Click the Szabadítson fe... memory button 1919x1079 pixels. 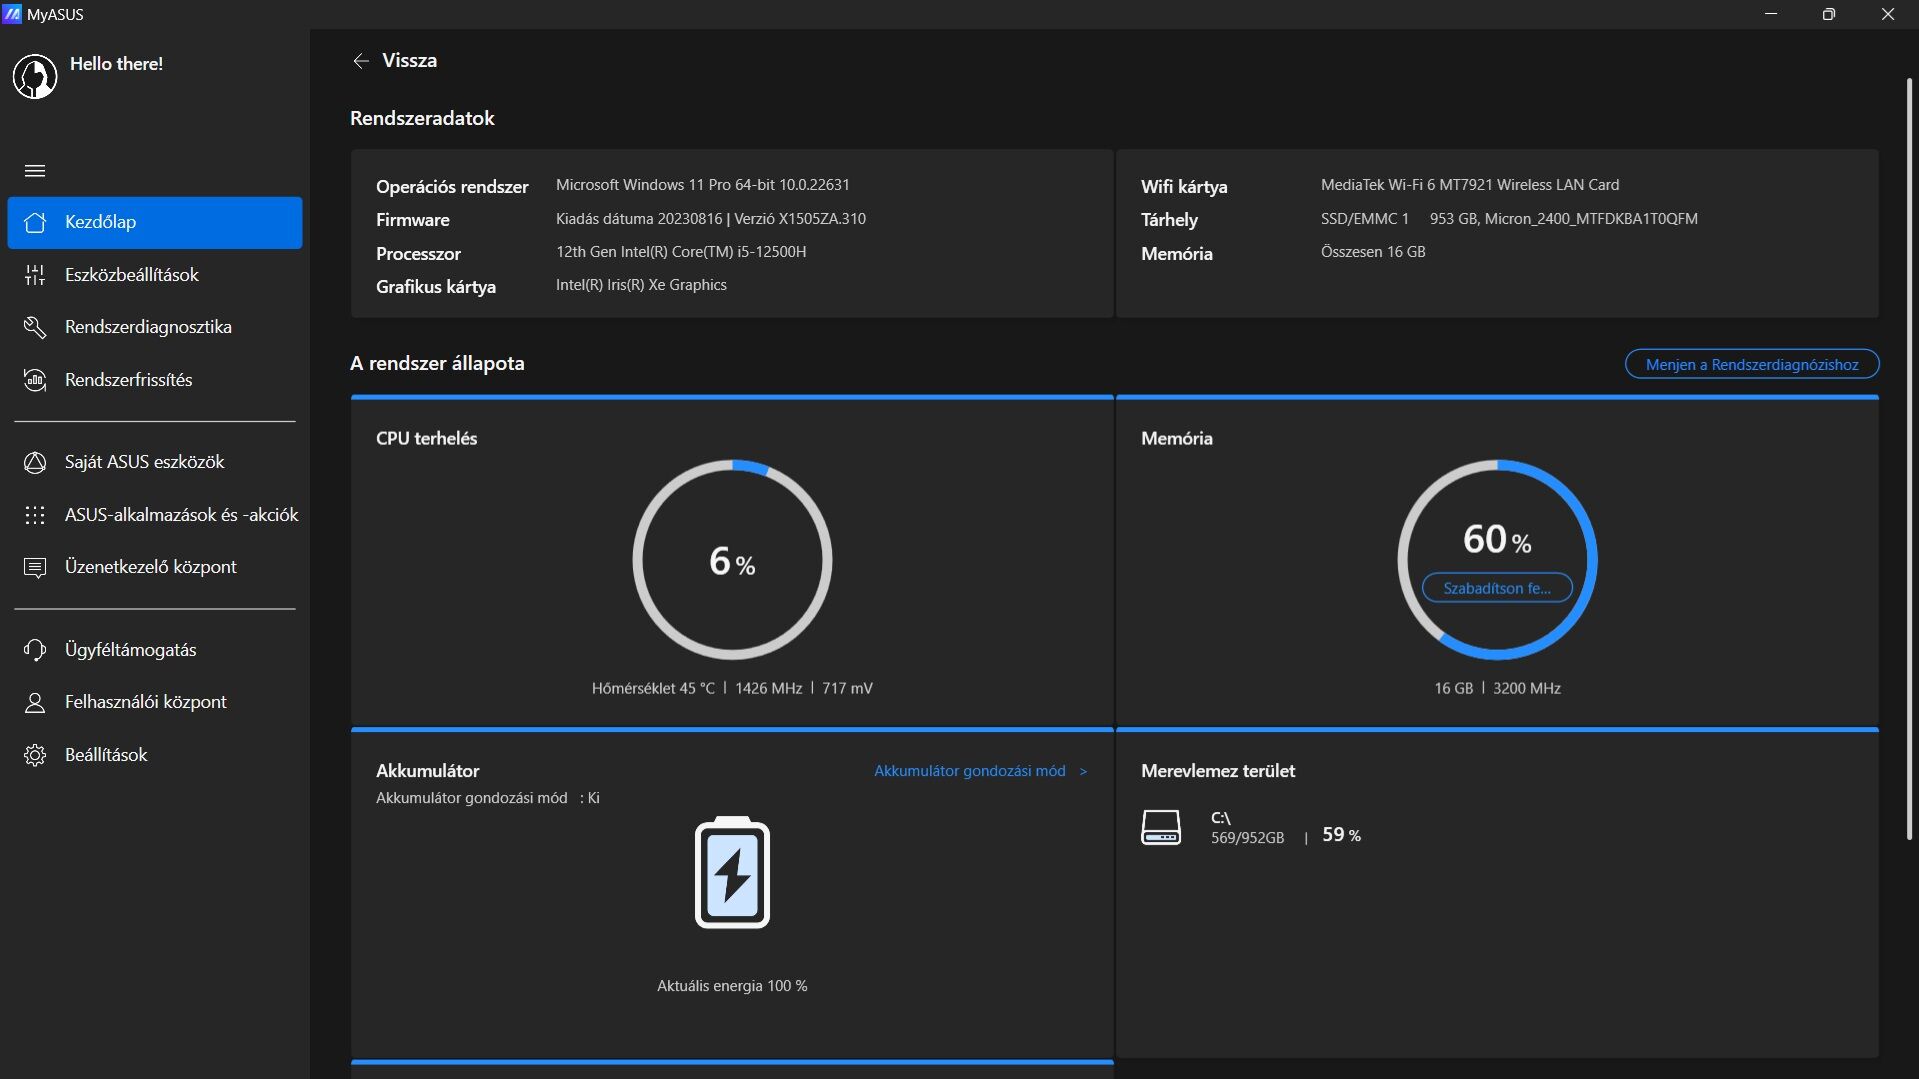pos(1496,588)
